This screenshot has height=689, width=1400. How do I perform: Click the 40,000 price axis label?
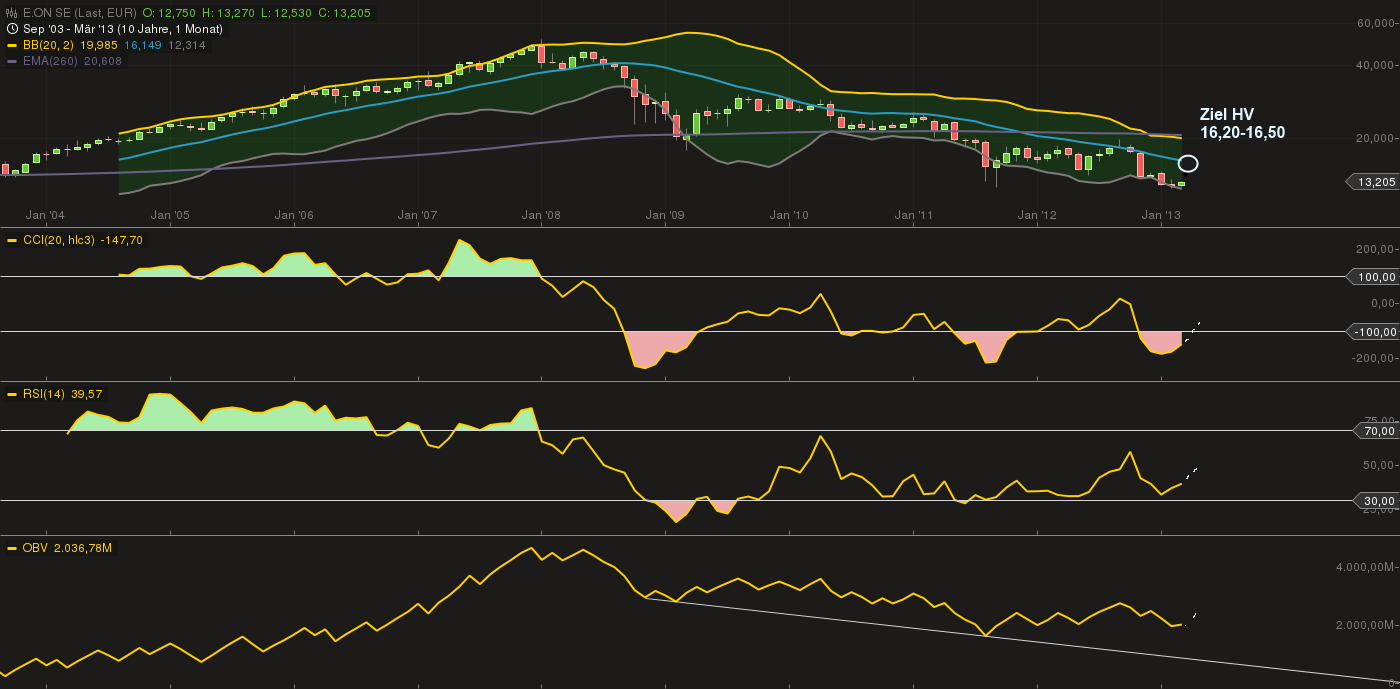tap(1376, 65)
